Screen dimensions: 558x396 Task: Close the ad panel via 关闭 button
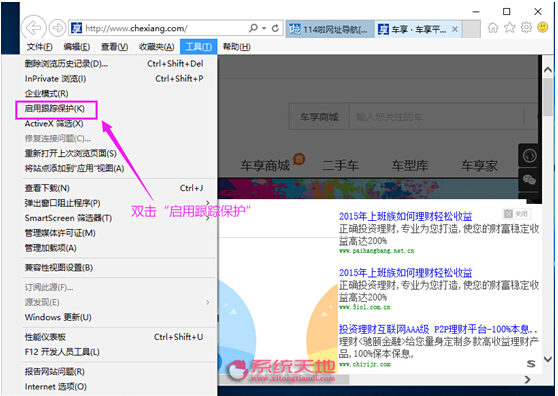(516, 214)
